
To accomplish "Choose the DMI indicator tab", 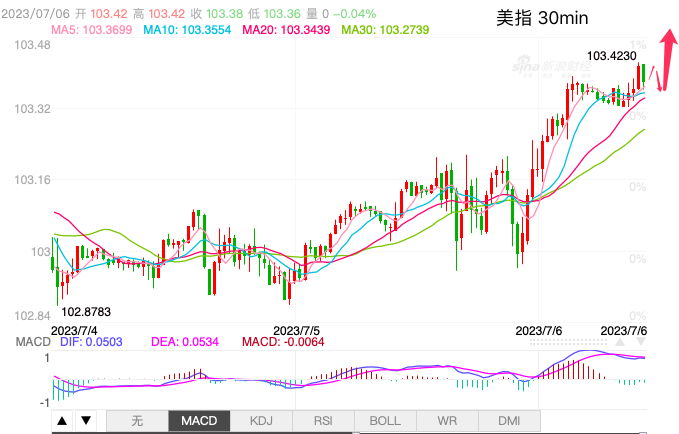I will (x=509, y=421).
